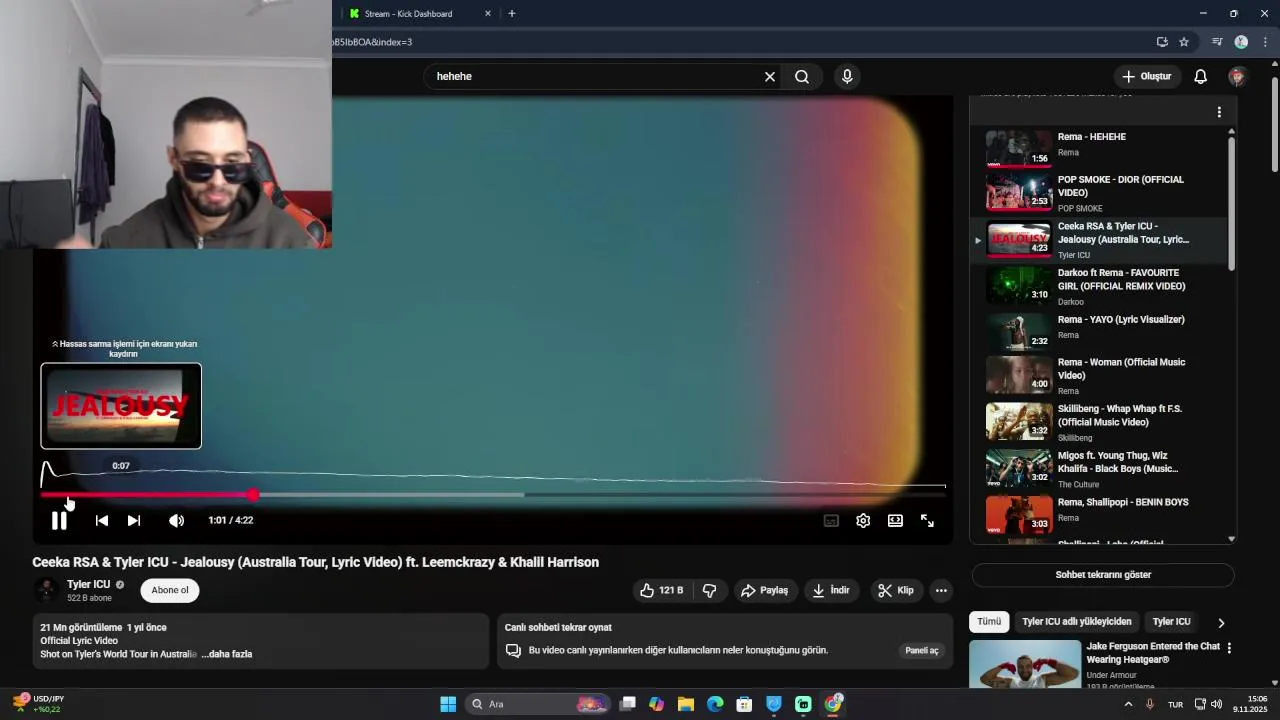Go to previous video in playlist
Viewport: 1280px width, 720px height.
click(x=101, y=520)
